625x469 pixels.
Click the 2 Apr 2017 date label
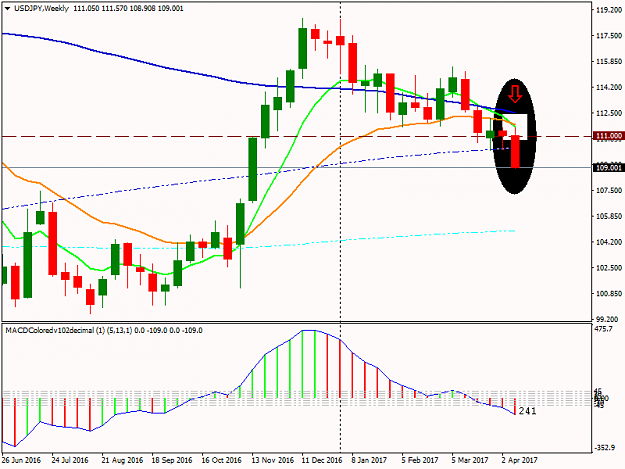[x=520, y=460]
